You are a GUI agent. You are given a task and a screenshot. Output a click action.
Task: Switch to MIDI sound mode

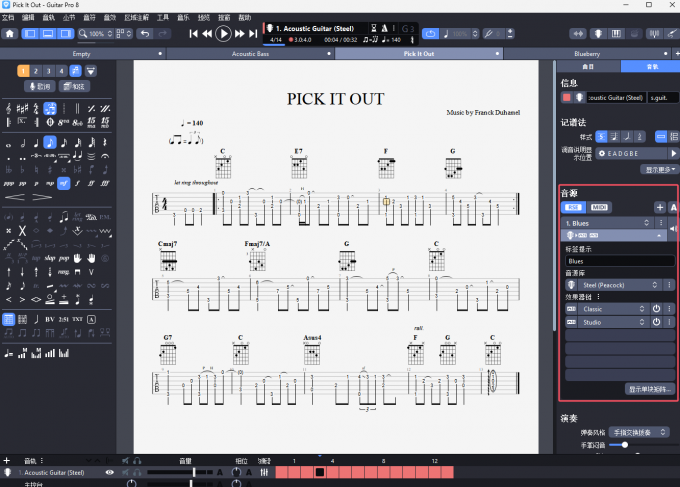(x=599, y=207)
